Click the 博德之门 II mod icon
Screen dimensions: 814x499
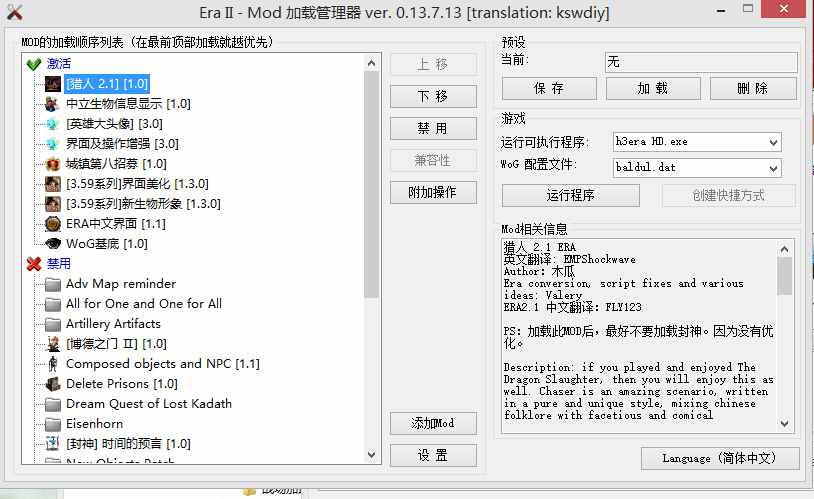[x=52, y=344]
